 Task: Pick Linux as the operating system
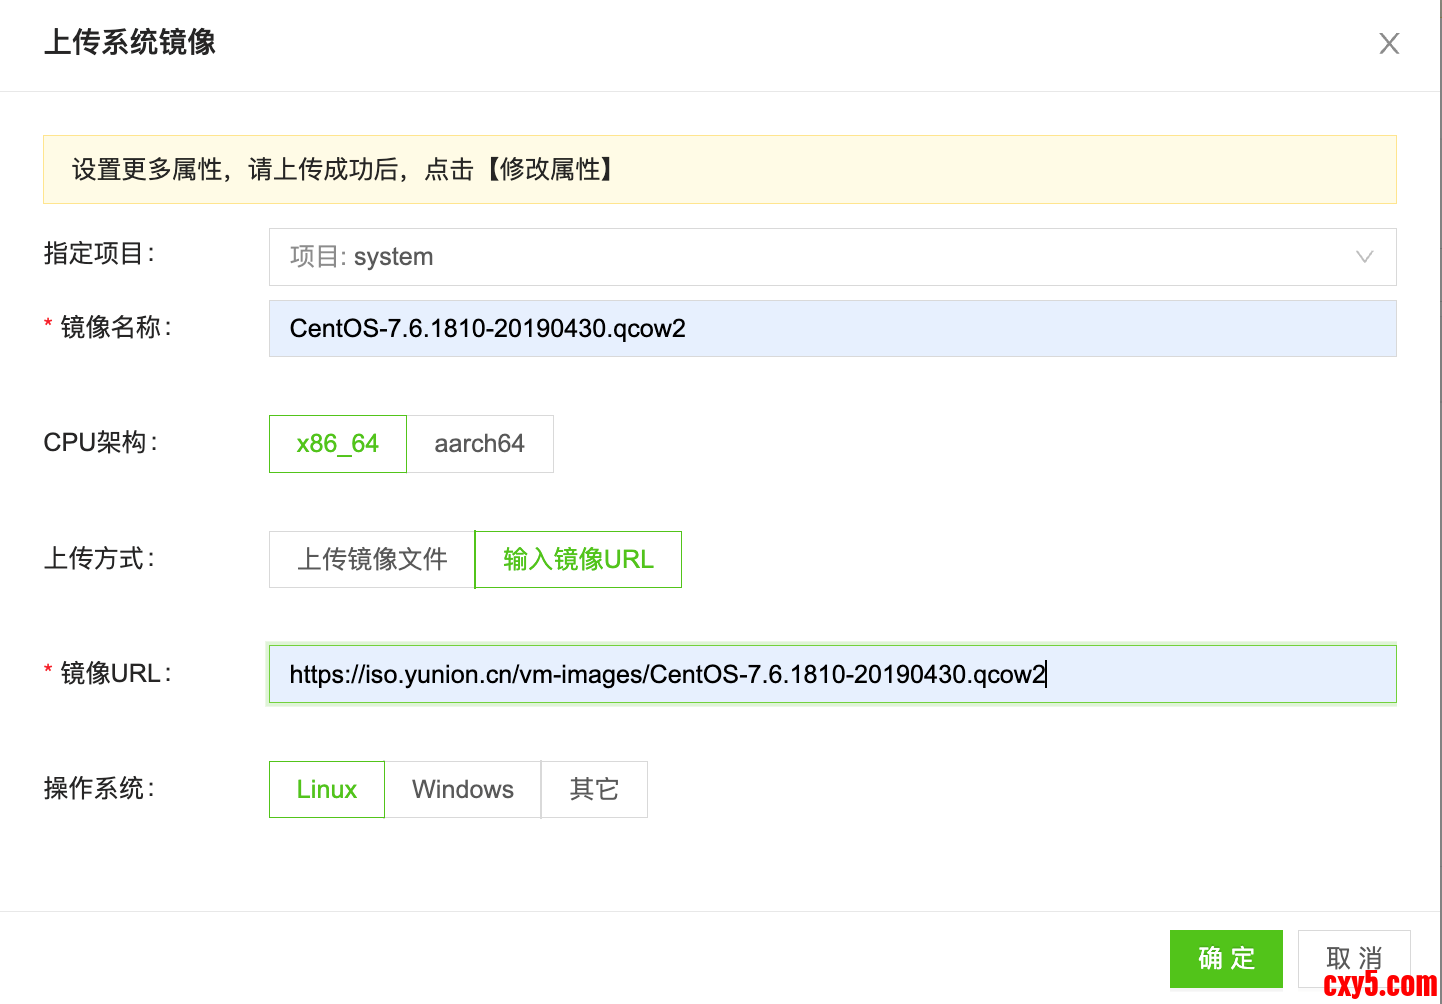pos(327,790)
